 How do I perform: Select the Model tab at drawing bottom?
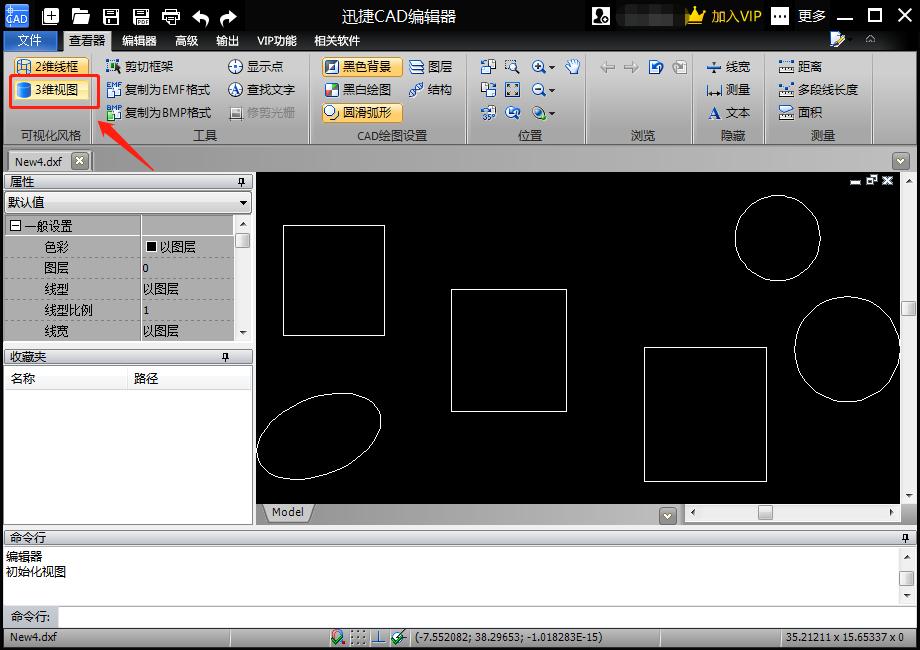tap(286, 512)
